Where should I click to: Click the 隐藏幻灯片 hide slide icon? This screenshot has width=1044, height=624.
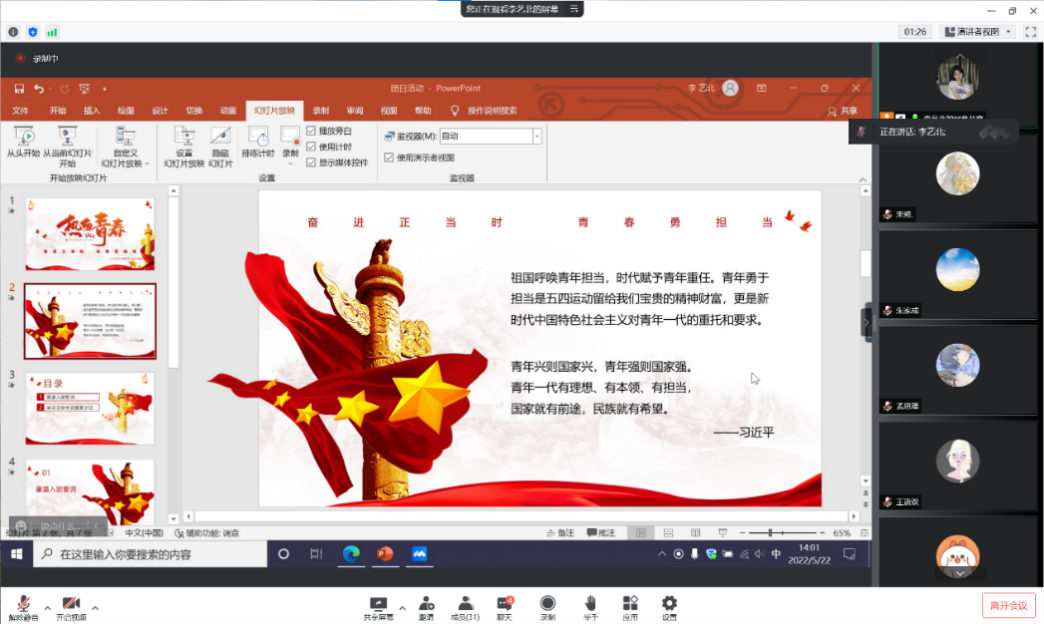click(220, 137)
